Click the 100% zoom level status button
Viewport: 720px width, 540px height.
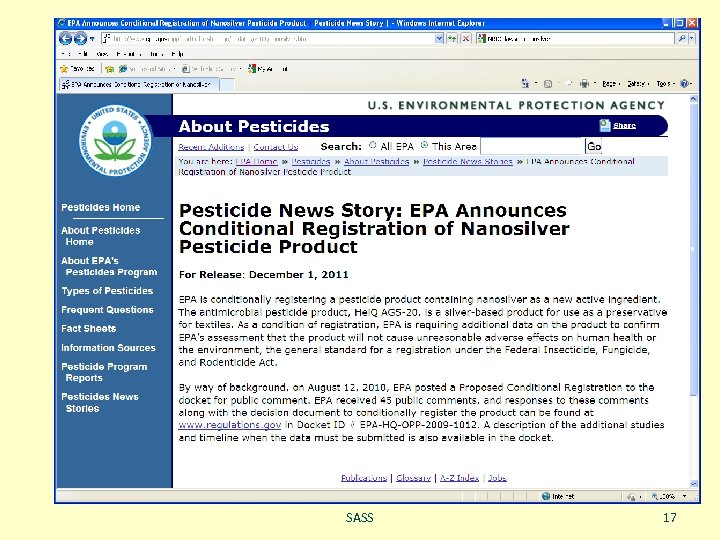(x=664, y=496)
